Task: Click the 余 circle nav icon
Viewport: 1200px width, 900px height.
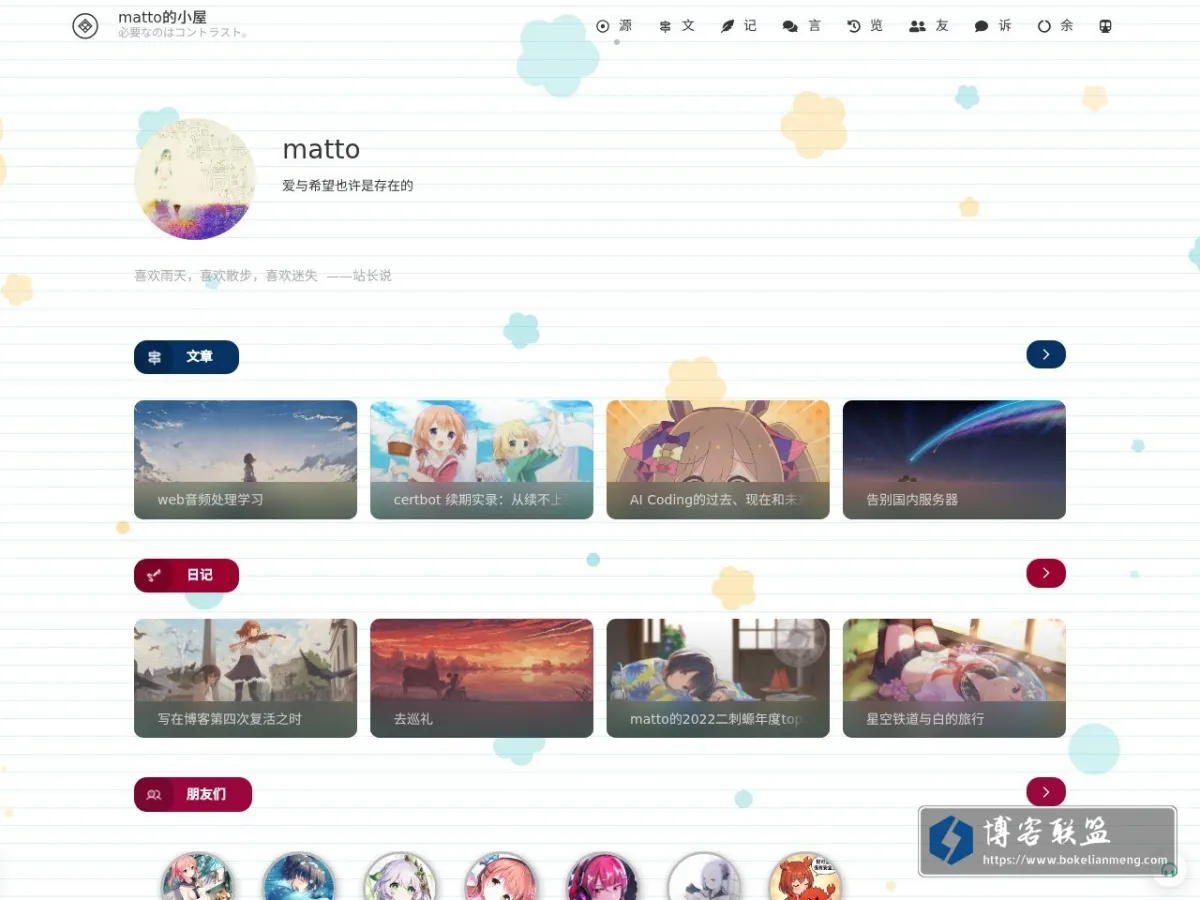Action: click(x=1044, y=26)
